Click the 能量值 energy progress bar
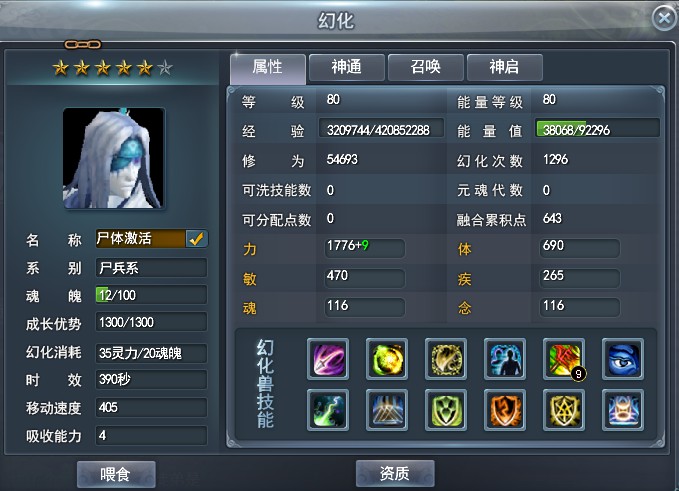Viewport: 679px width, 491px height. (x=597, y=129)
